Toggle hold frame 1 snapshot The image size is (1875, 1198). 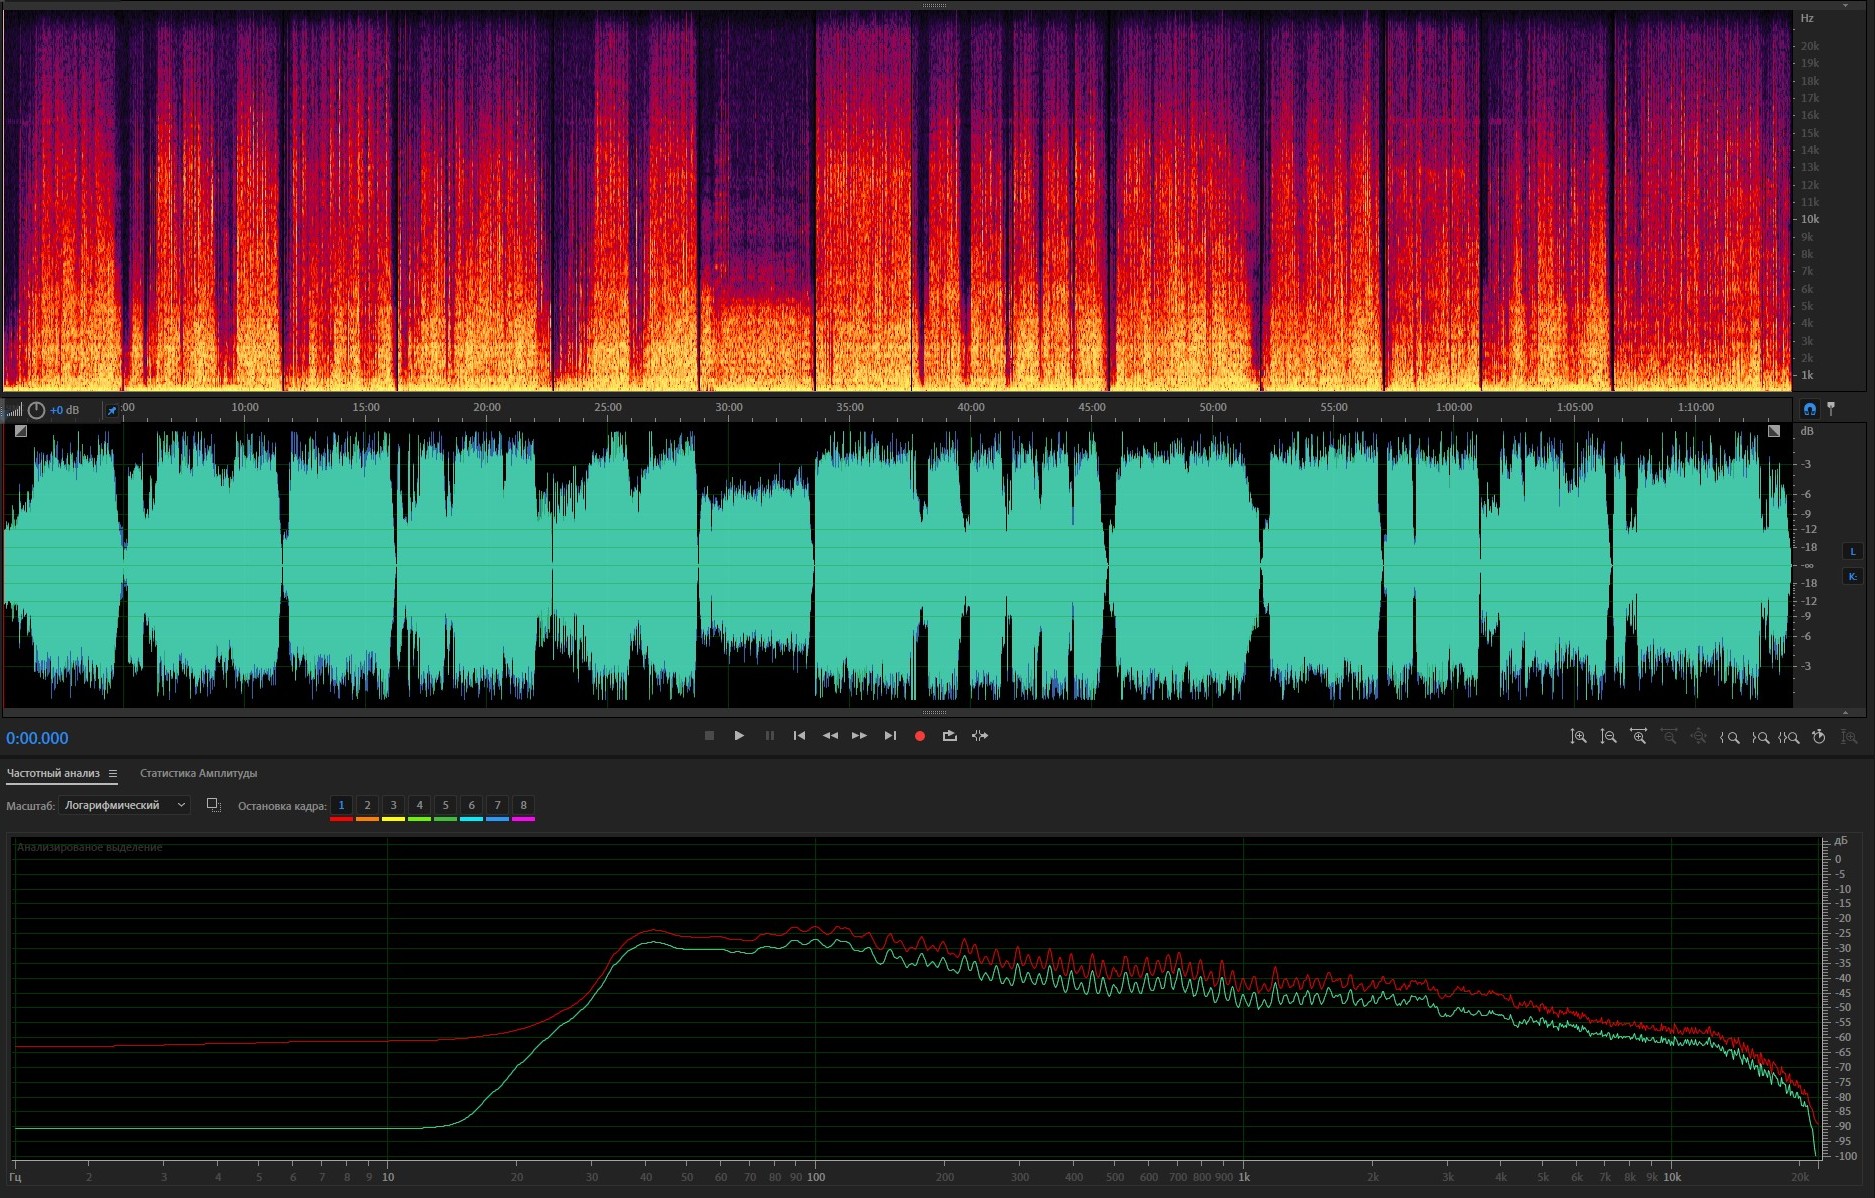tap(341, 805)
